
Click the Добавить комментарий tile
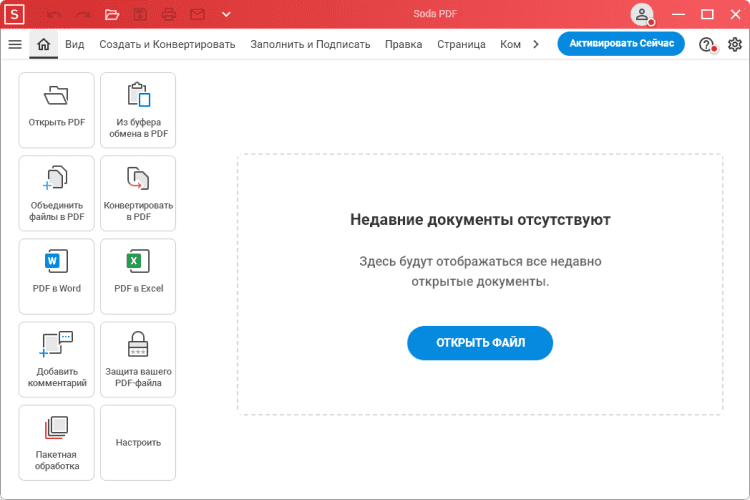point(56,360)
